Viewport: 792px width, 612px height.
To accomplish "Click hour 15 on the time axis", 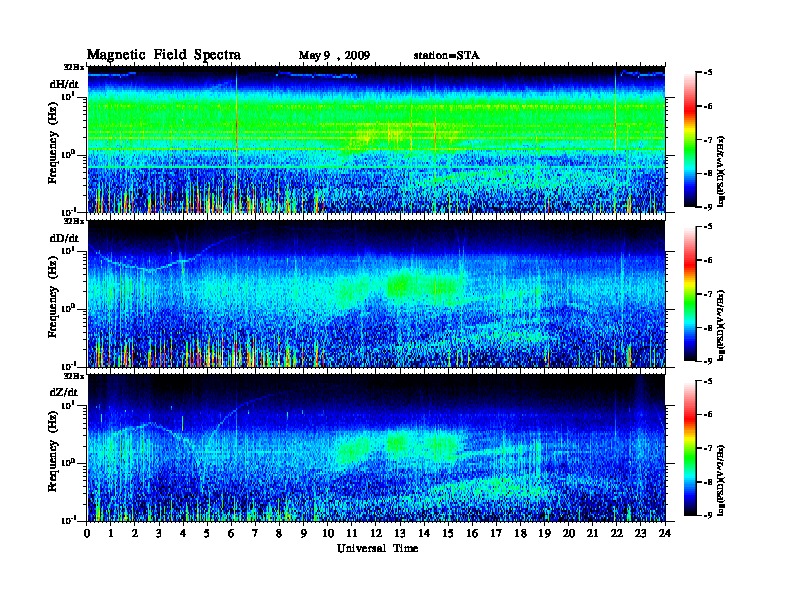I will 448,534.
